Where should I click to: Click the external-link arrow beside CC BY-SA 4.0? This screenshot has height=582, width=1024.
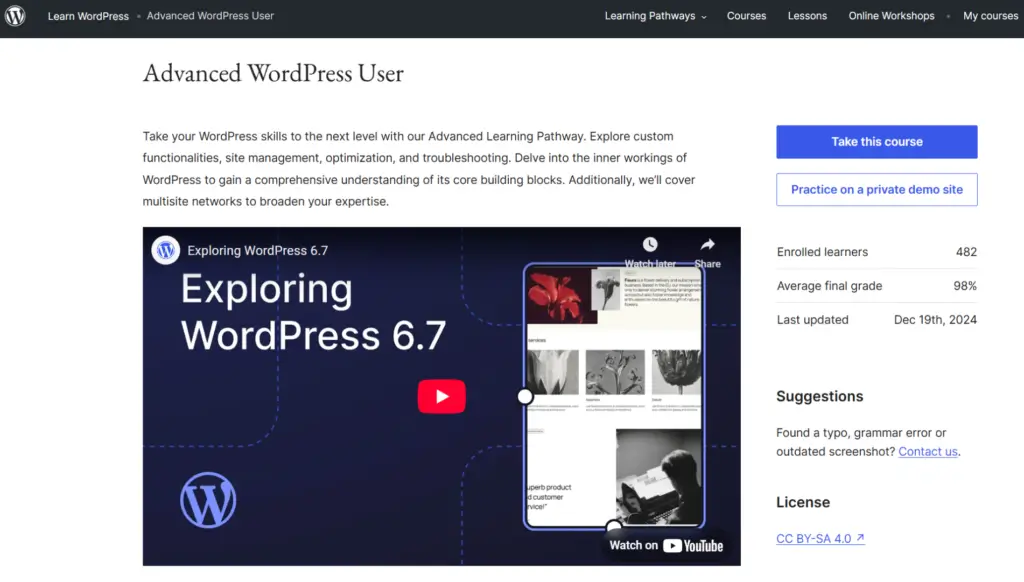tap(861, 538)
